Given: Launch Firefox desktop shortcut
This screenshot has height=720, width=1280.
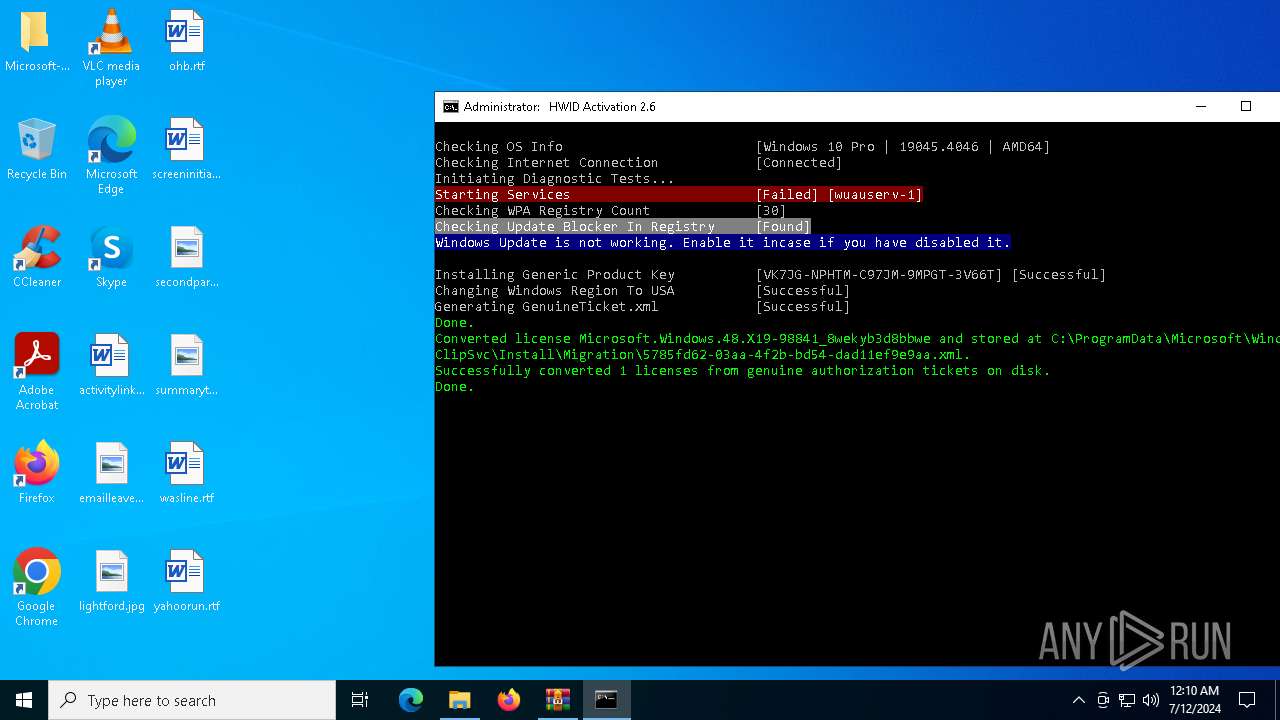Looking at the screenshot, I should (36, 473).
